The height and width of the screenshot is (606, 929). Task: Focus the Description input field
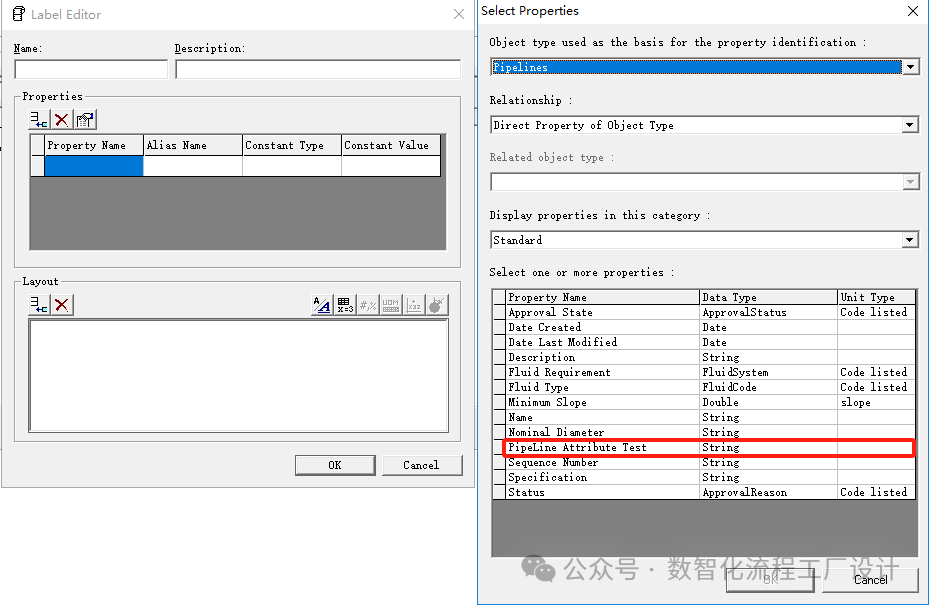pyautogui.click(x=318, y=69)
